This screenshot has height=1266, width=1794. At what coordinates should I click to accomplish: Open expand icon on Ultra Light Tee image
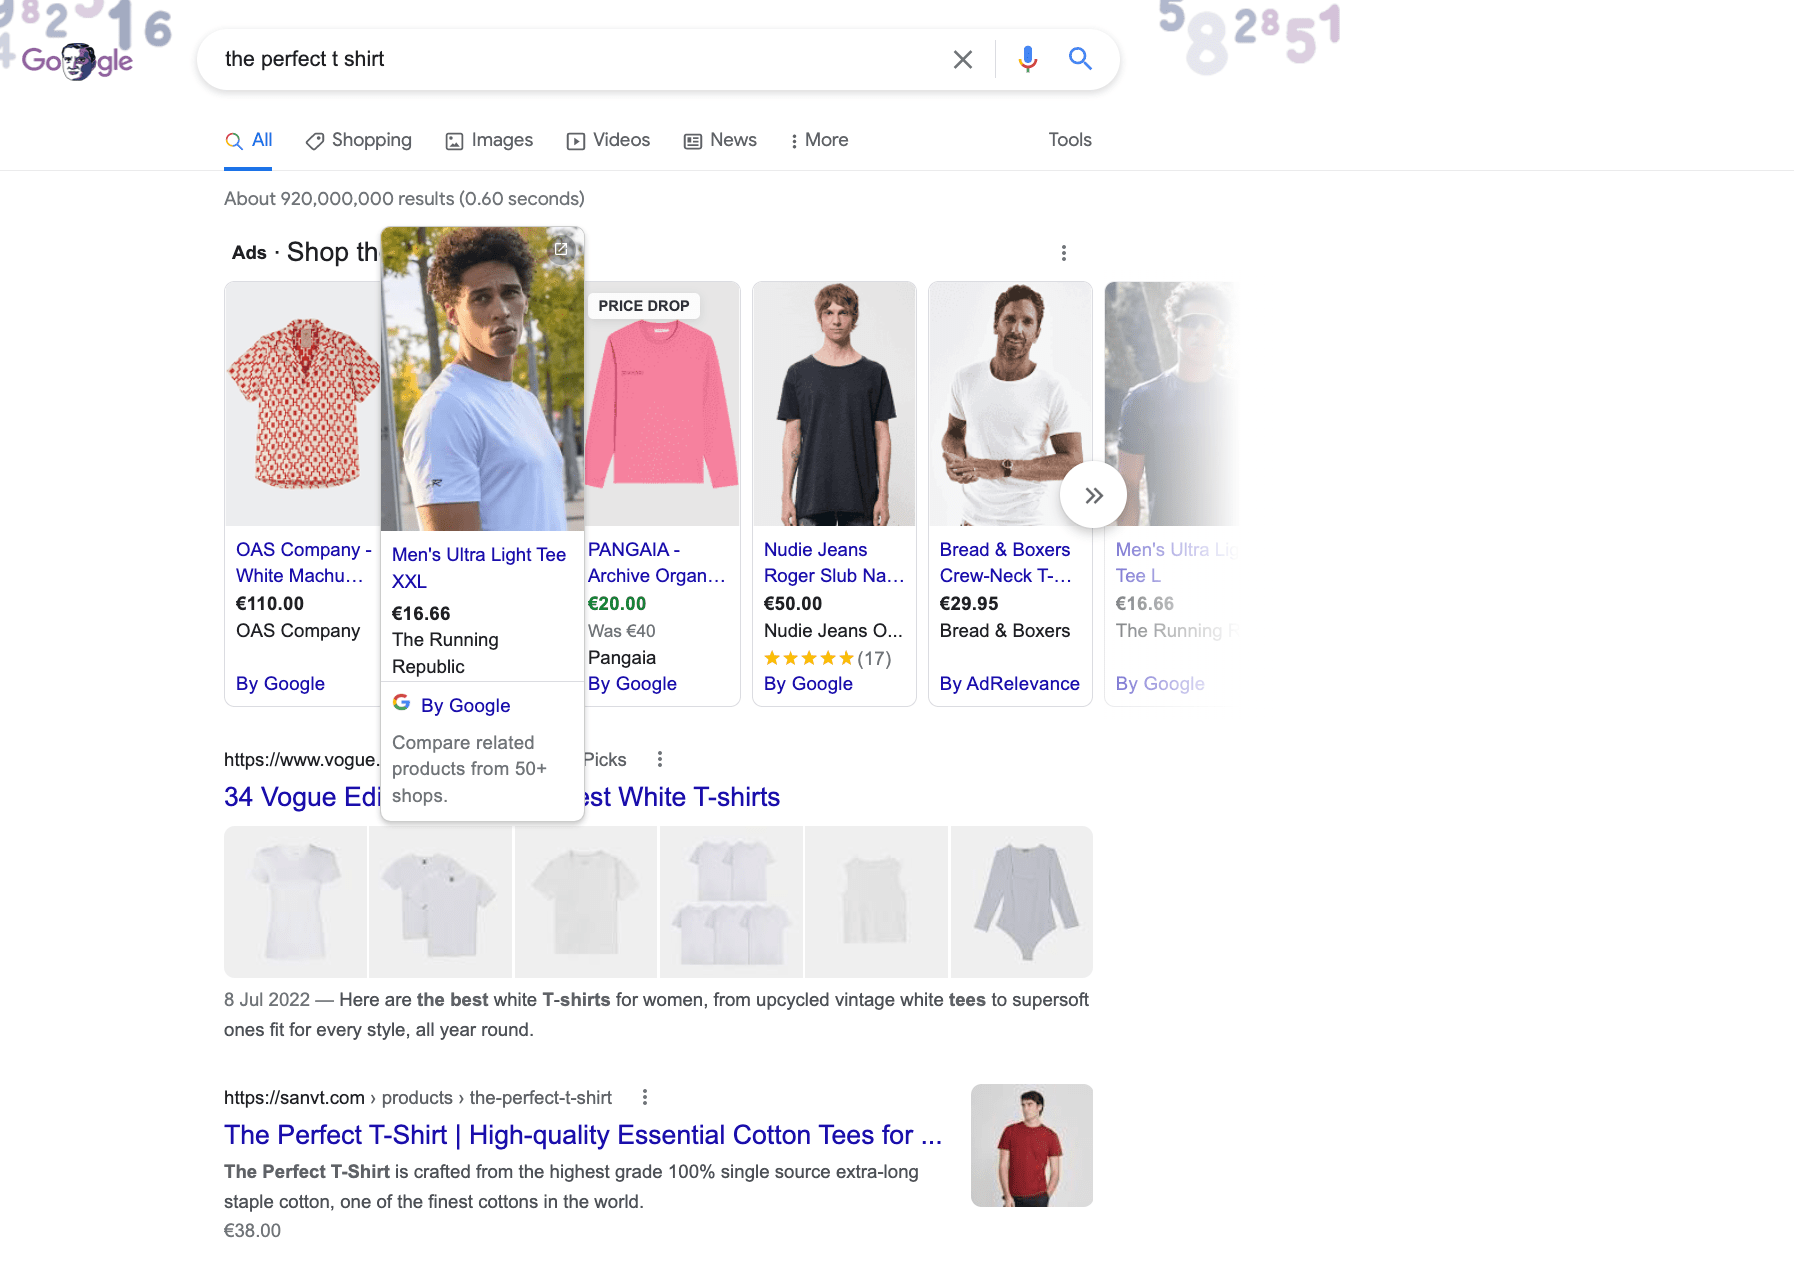click(x=561, y=249)
